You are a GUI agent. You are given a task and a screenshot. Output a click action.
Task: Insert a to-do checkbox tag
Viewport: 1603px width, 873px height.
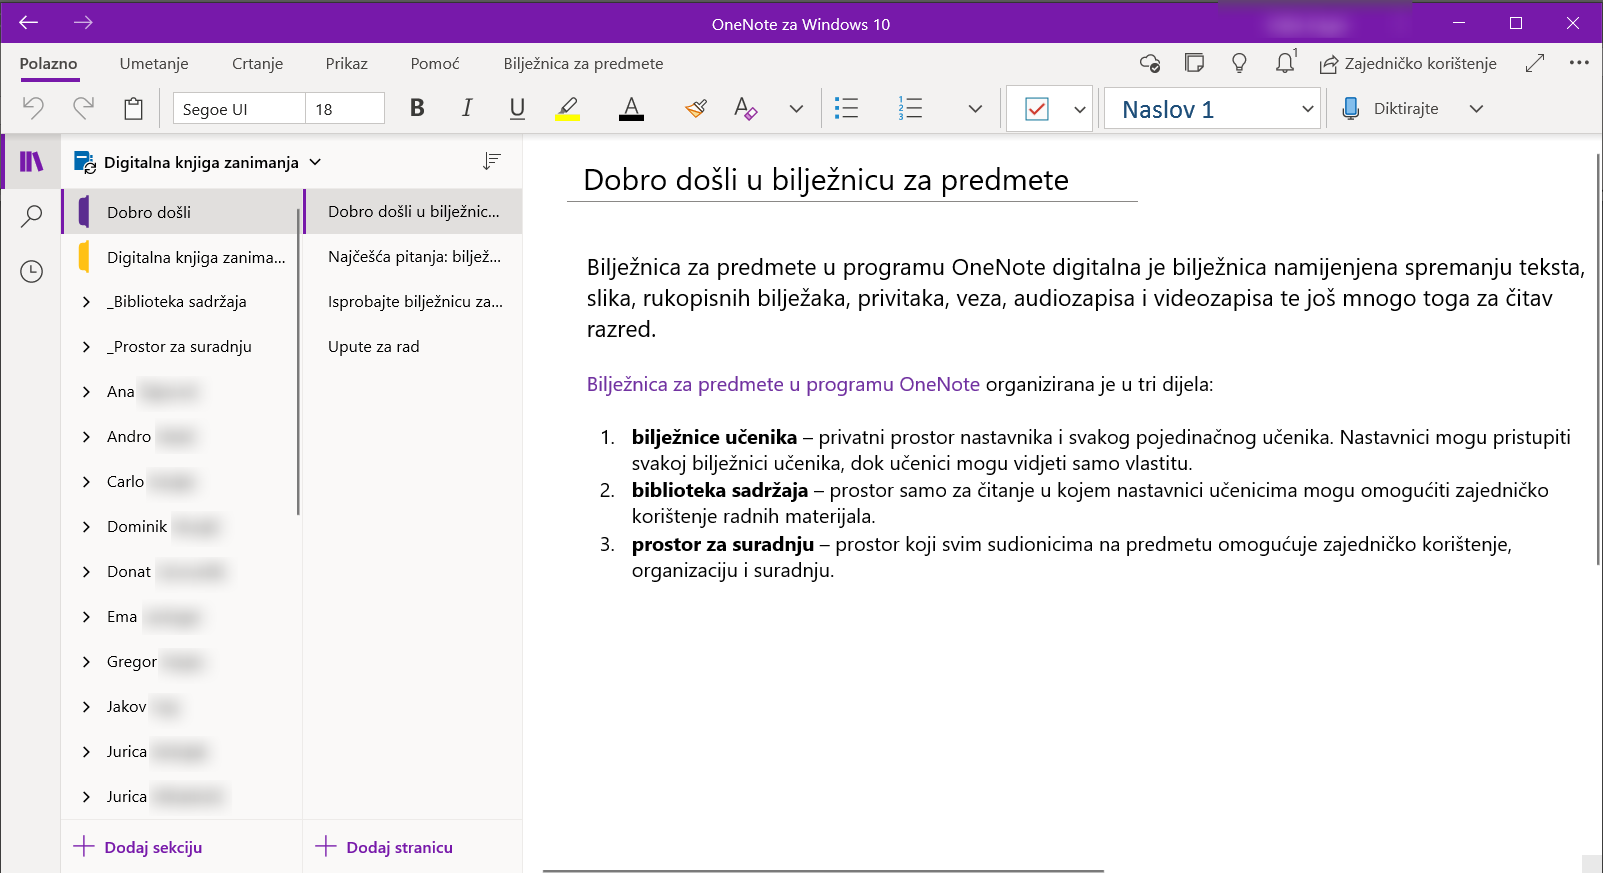click(x=1037, y=109)
